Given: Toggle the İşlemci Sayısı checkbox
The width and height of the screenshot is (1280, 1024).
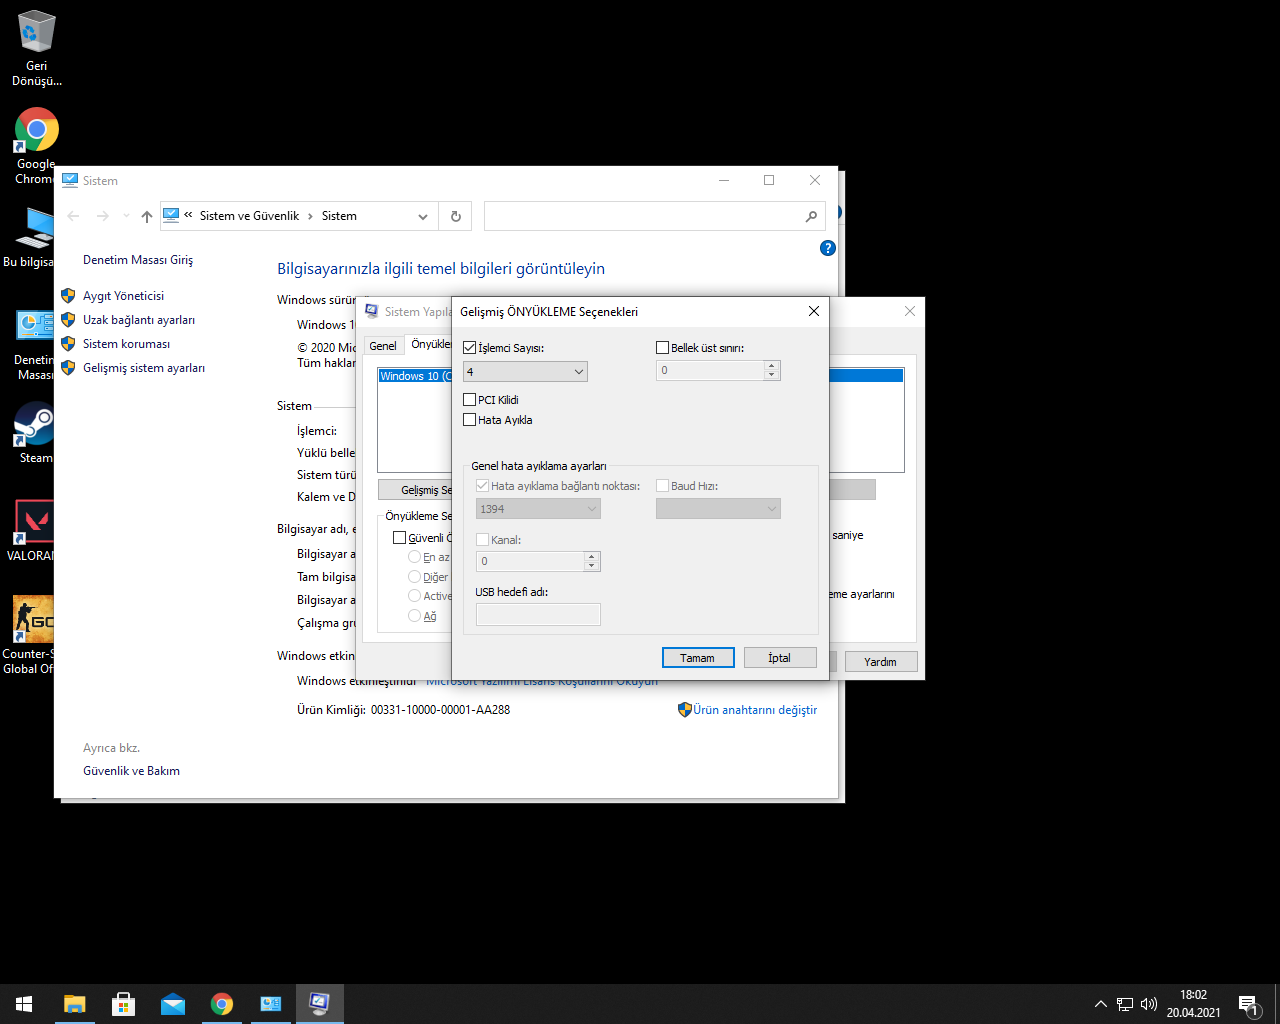Looking at the screenshot, I should point(470,348).
